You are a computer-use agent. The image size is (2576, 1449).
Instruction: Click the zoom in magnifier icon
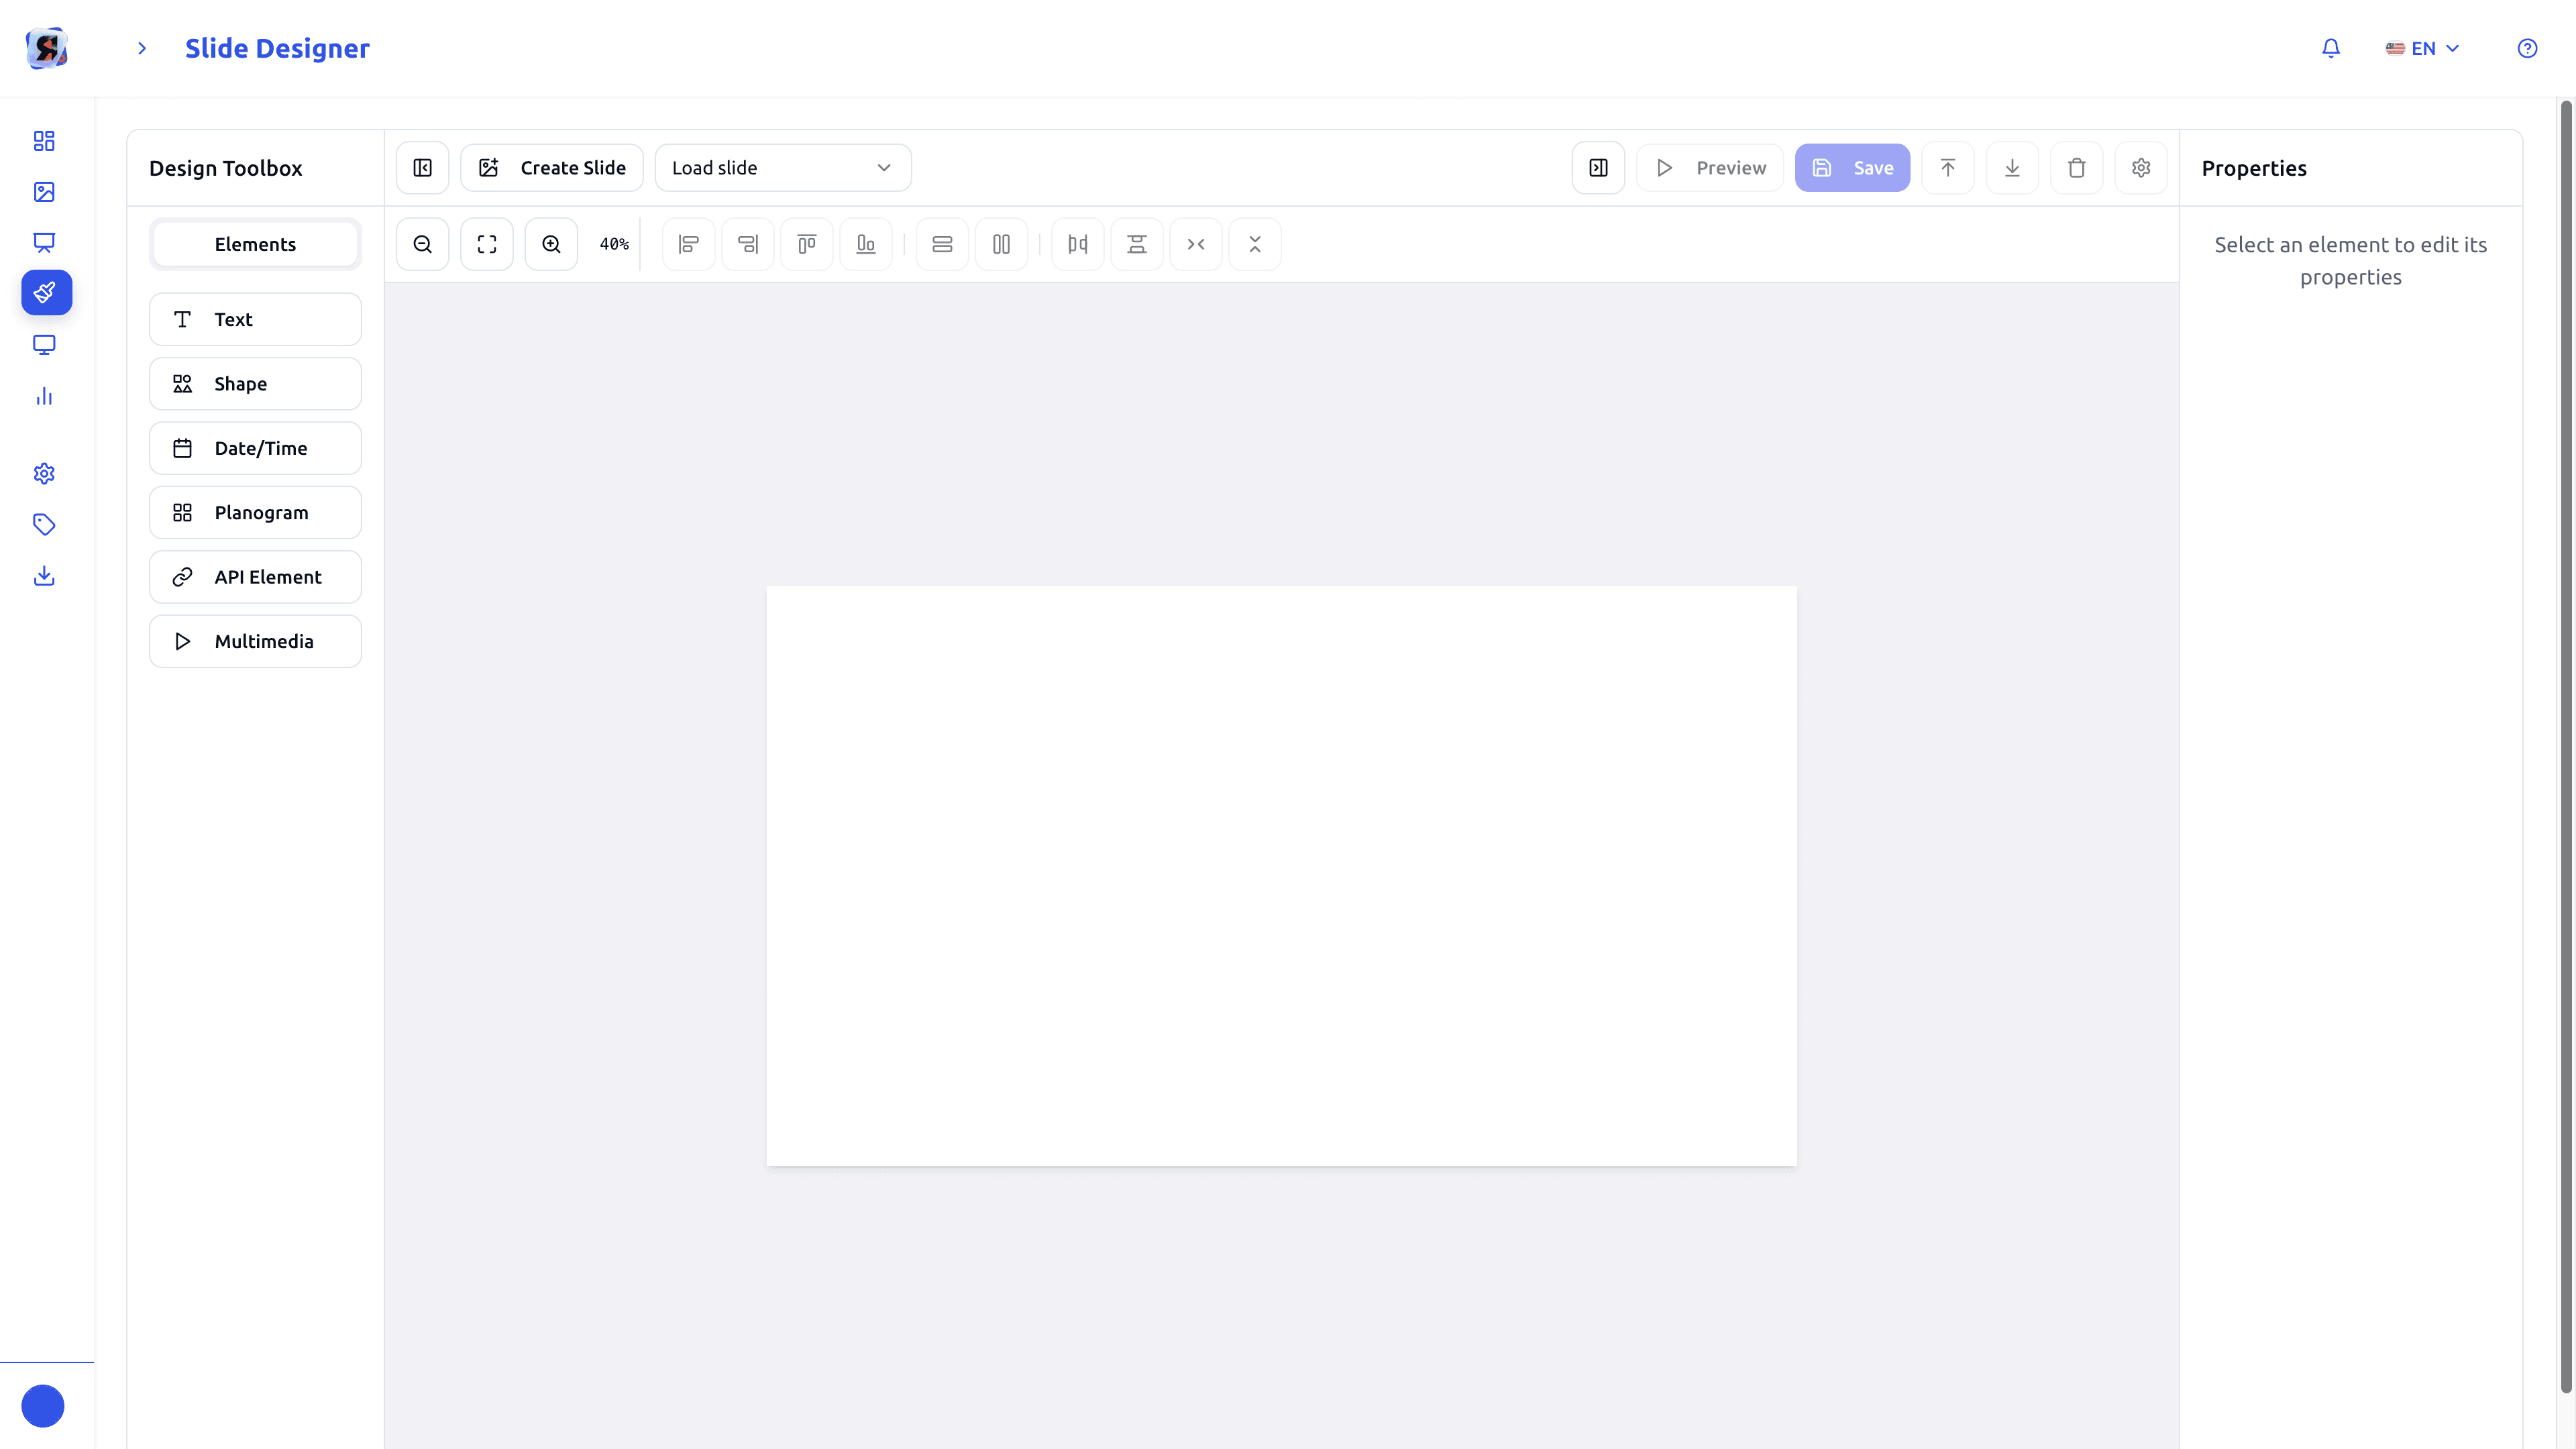coord(551,244)
